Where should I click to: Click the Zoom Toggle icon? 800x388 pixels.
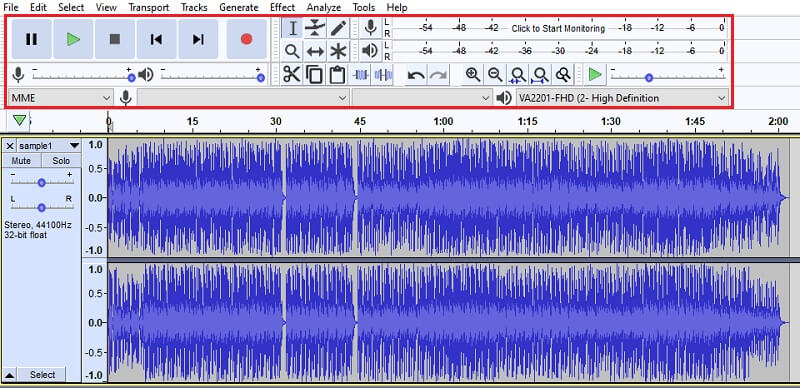(562, 75)
